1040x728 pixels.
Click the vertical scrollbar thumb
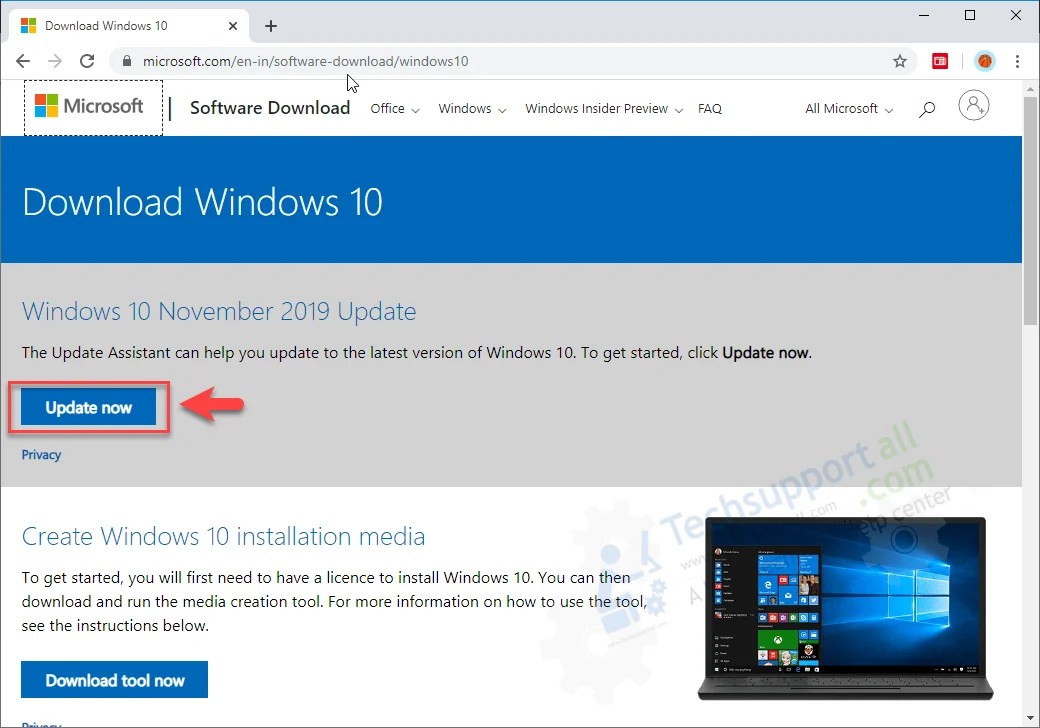[1030, 210]
